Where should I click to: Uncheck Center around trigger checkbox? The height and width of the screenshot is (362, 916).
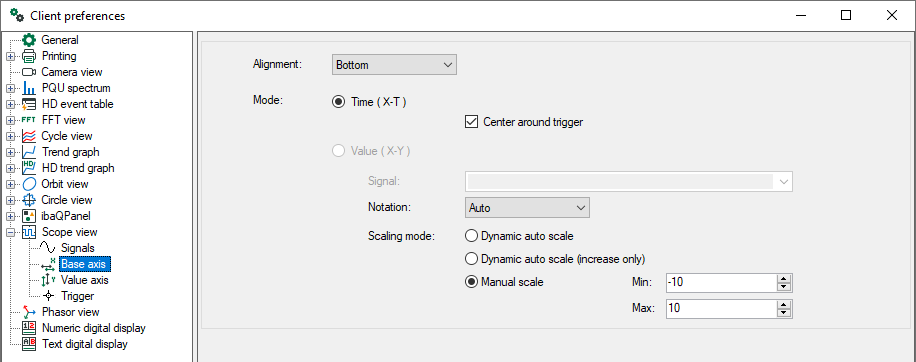[470, 122]
